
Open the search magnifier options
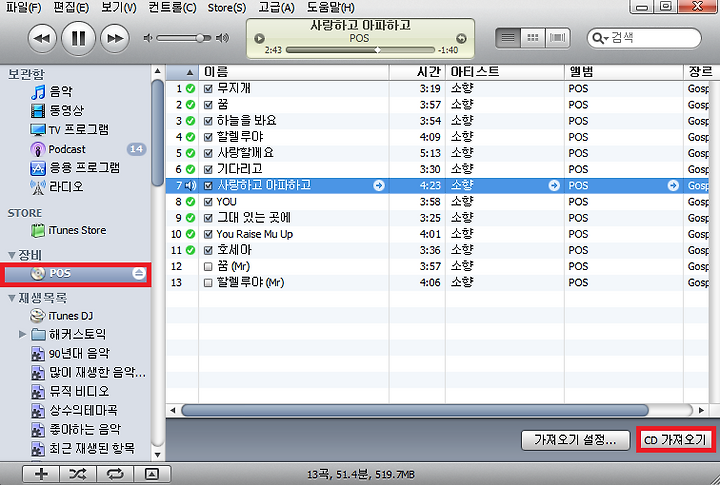(x=600, y=38)
